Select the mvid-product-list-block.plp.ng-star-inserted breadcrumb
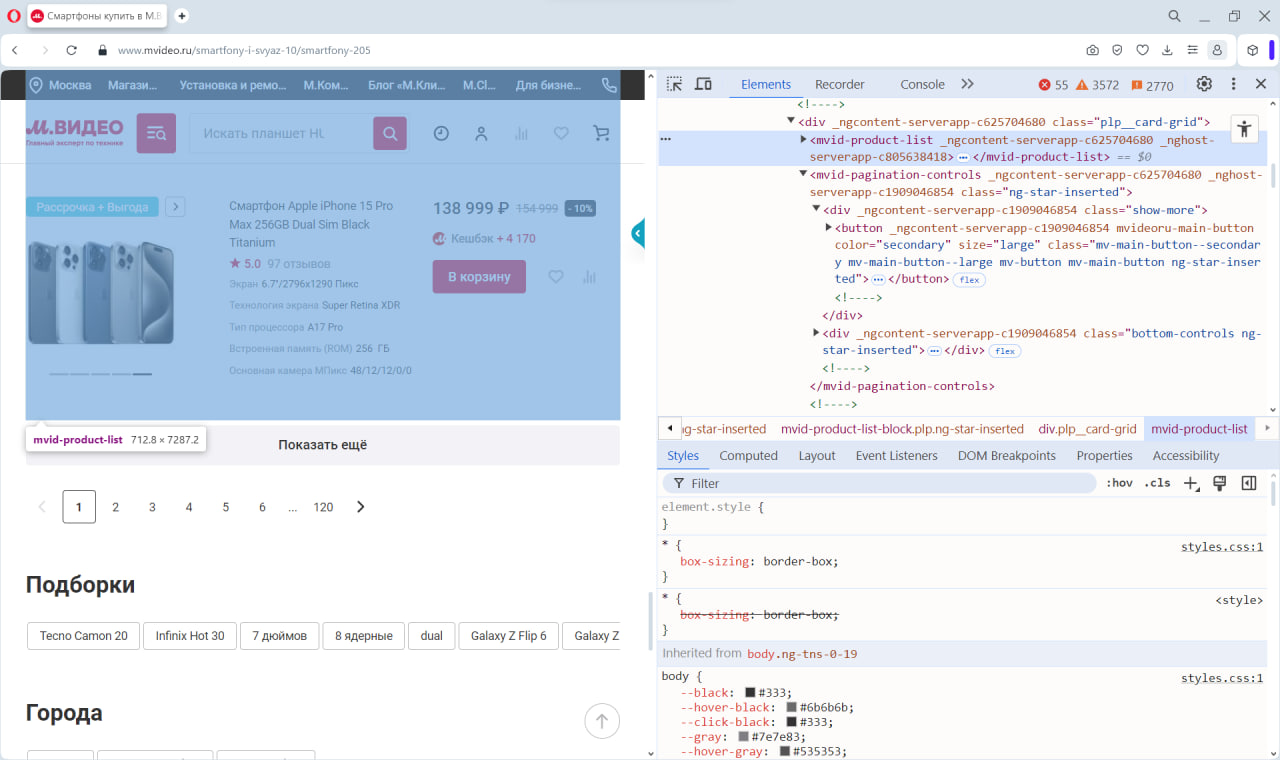 [x=902, y=429]
